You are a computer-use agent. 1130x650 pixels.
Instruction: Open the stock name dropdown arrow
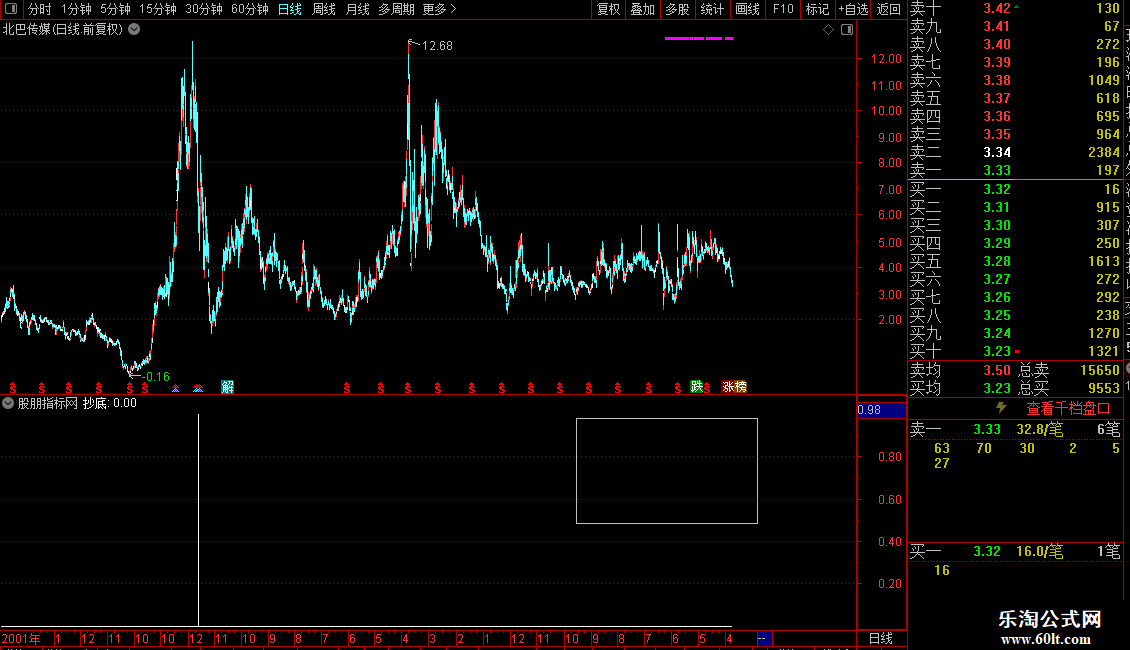(x=134, y=30)
